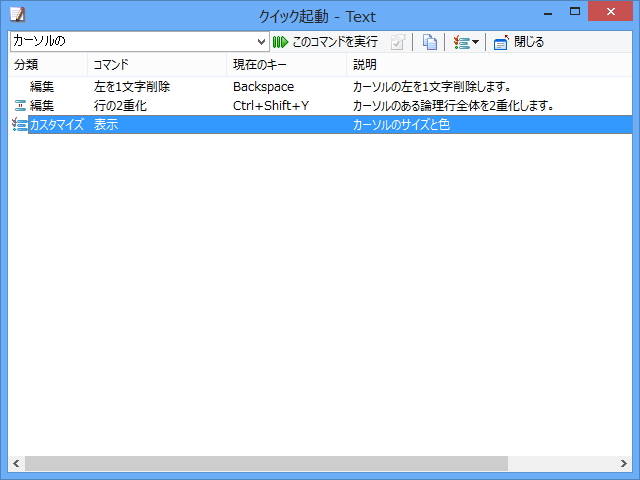Click the line duplicate icon beside 編集
The height and width of the screenshot is (480, 640).
click(20, 106)
